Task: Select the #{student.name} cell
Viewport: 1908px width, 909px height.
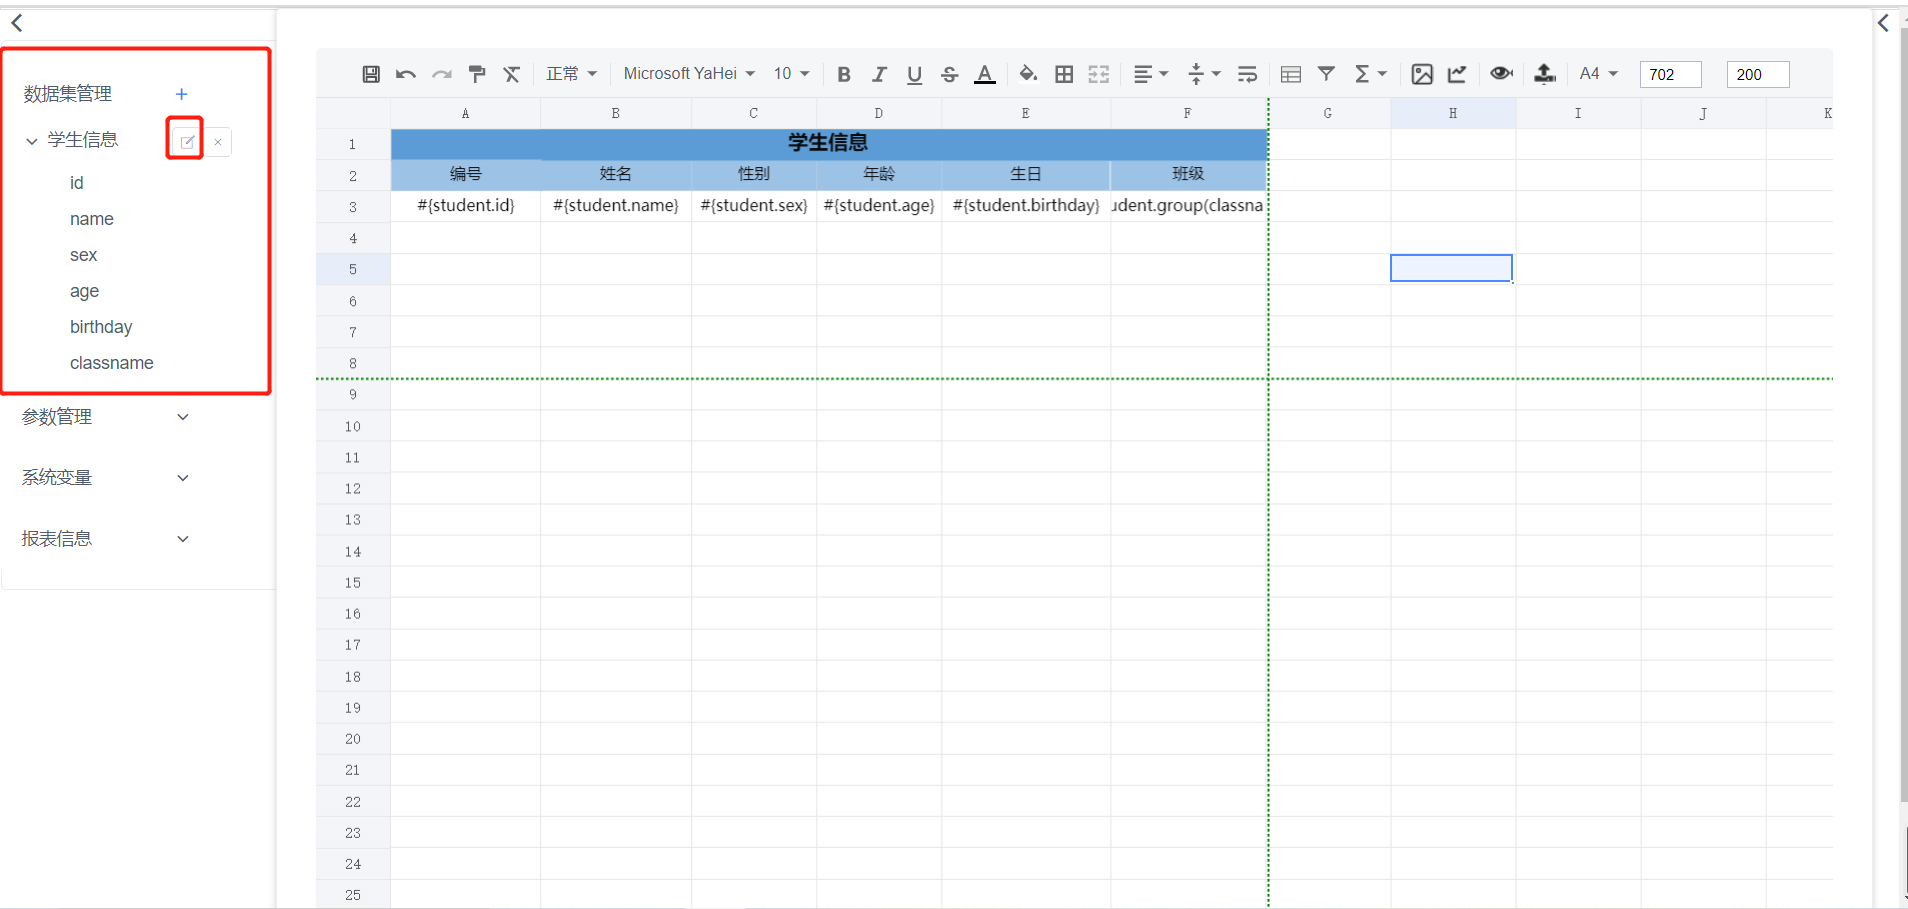Action: (x=616, y=206)
